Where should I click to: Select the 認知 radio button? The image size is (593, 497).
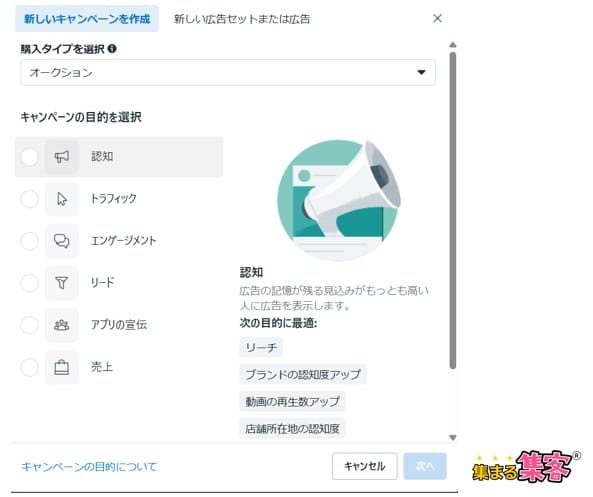click(x=29, y=157)
